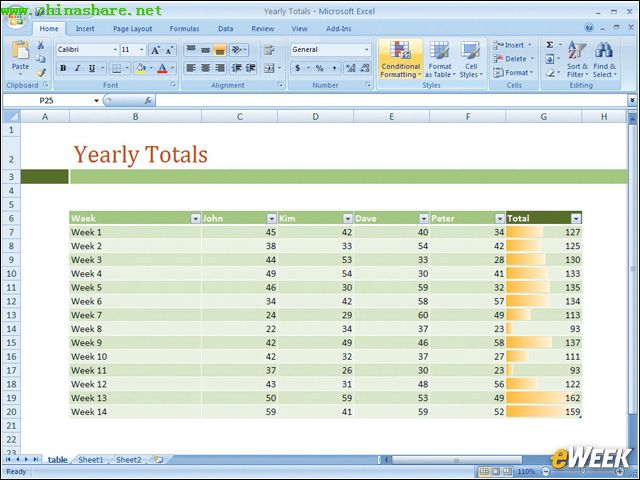640x480 pixels.
Task: Click the formula bar input
Action: coord(391,100)
